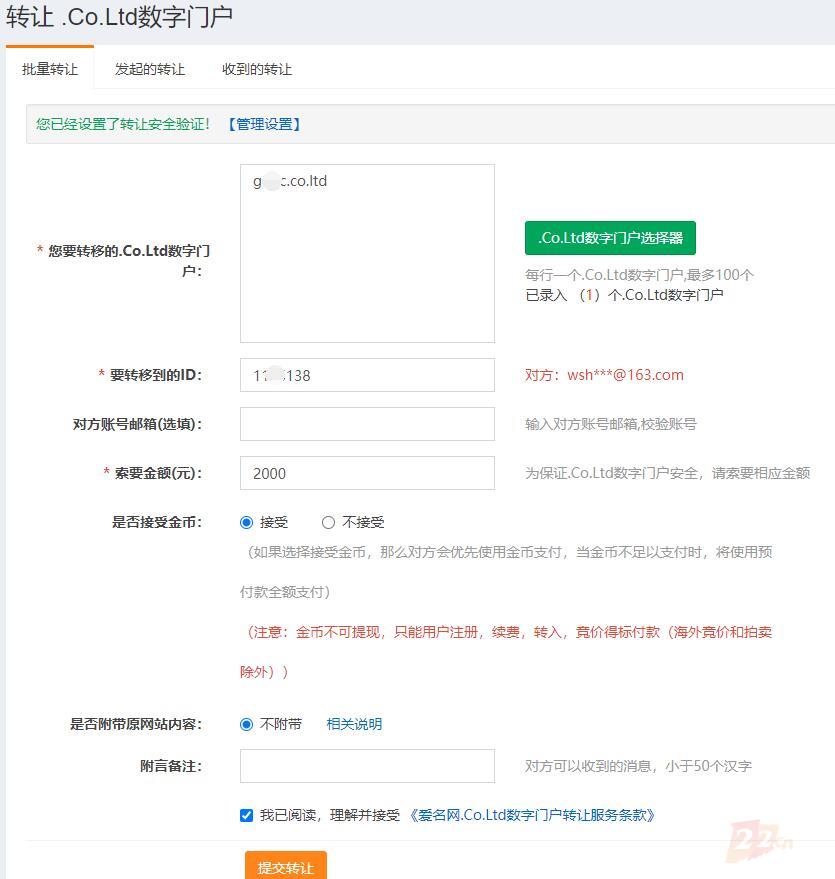Click the 要转移到的ID input field

pos(366,374)
